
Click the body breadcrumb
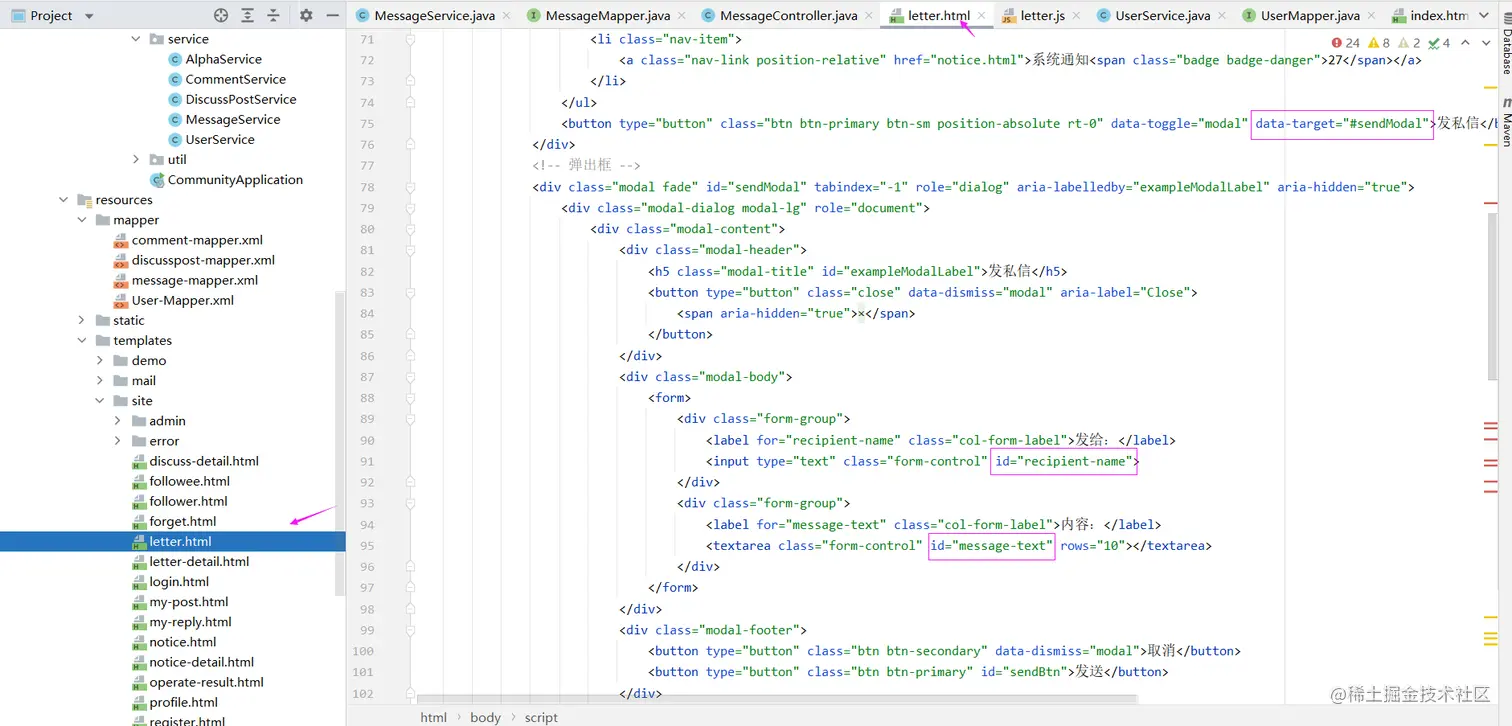[x=485, y=717]
